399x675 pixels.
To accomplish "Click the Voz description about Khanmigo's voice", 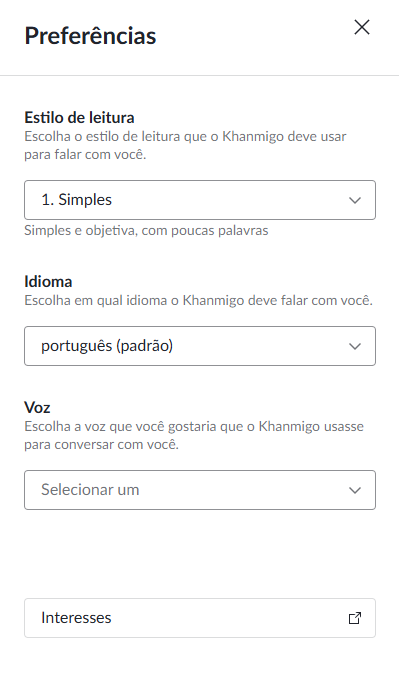I will pyautogui.click(x=194, y=435).
